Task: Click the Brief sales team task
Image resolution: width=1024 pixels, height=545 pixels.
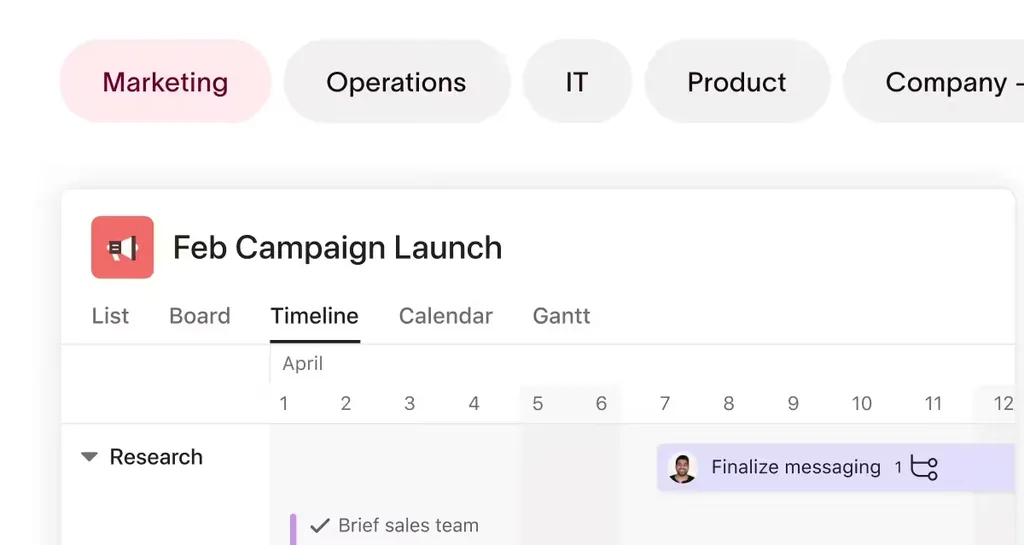Action: [408, 525]
